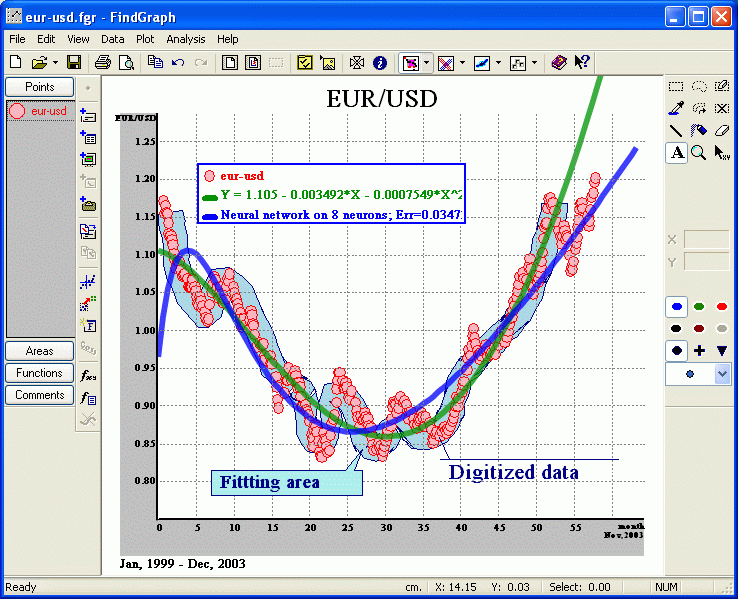
Task: Open the blue info icon
Action: click(x=380, y=63)
